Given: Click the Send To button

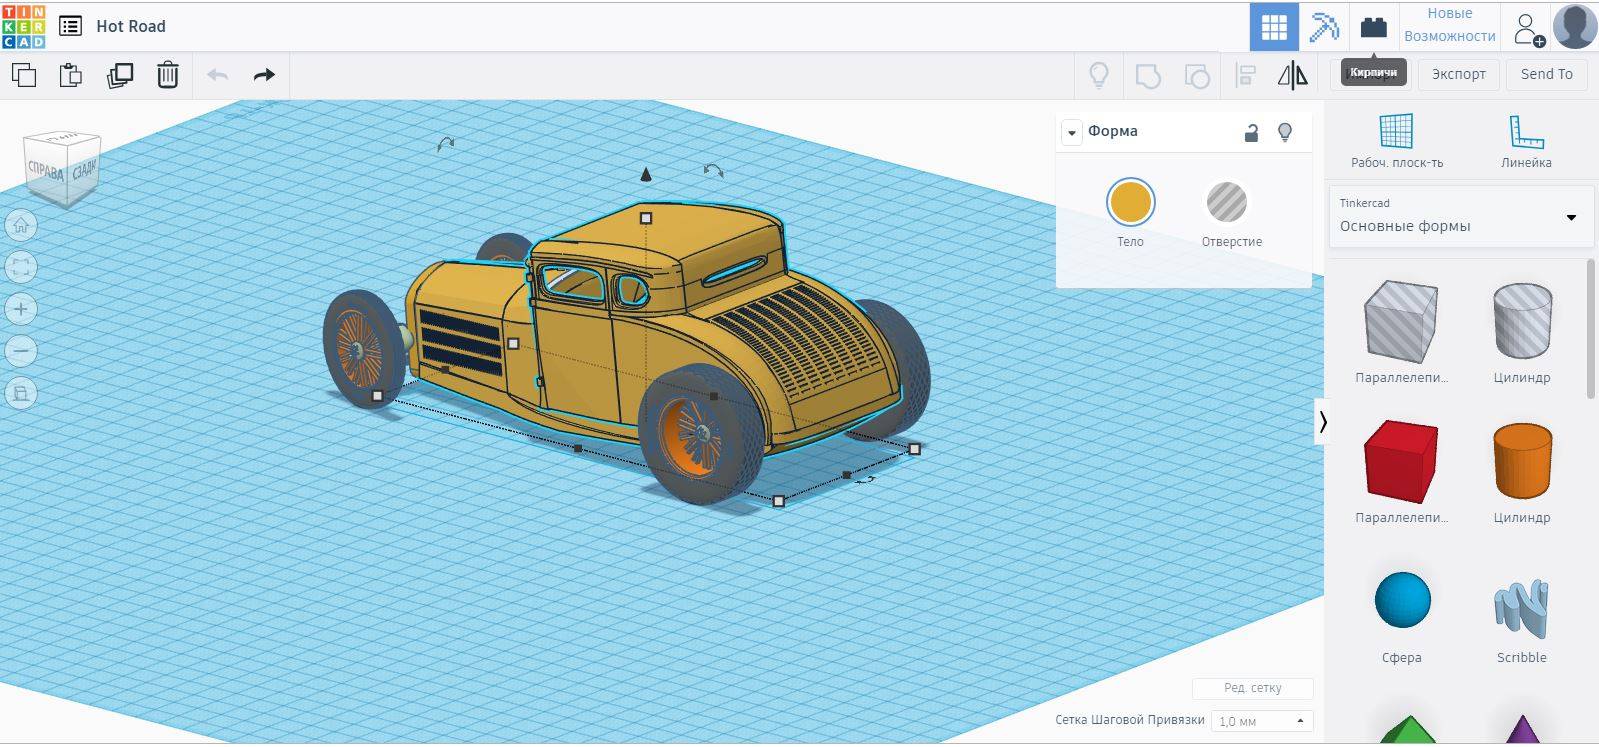Looking at the screenshot, I should [1546, 74].
